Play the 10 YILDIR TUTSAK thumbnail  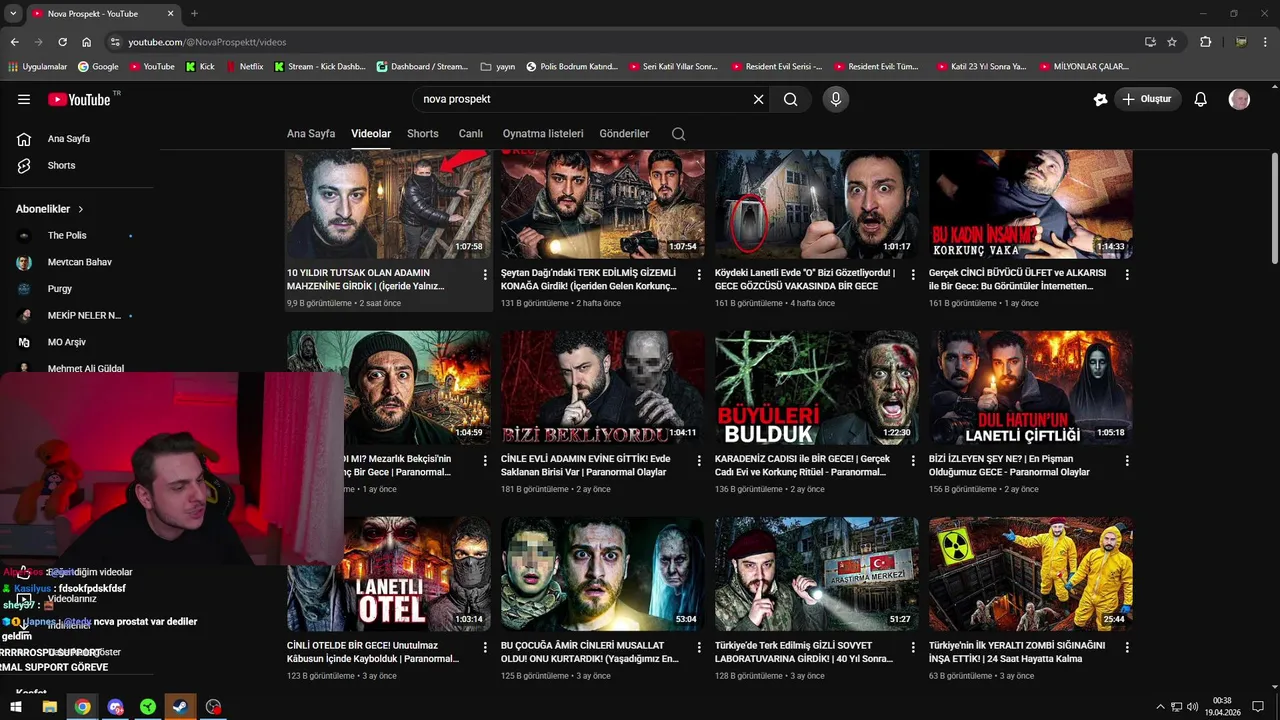[389, 204]
